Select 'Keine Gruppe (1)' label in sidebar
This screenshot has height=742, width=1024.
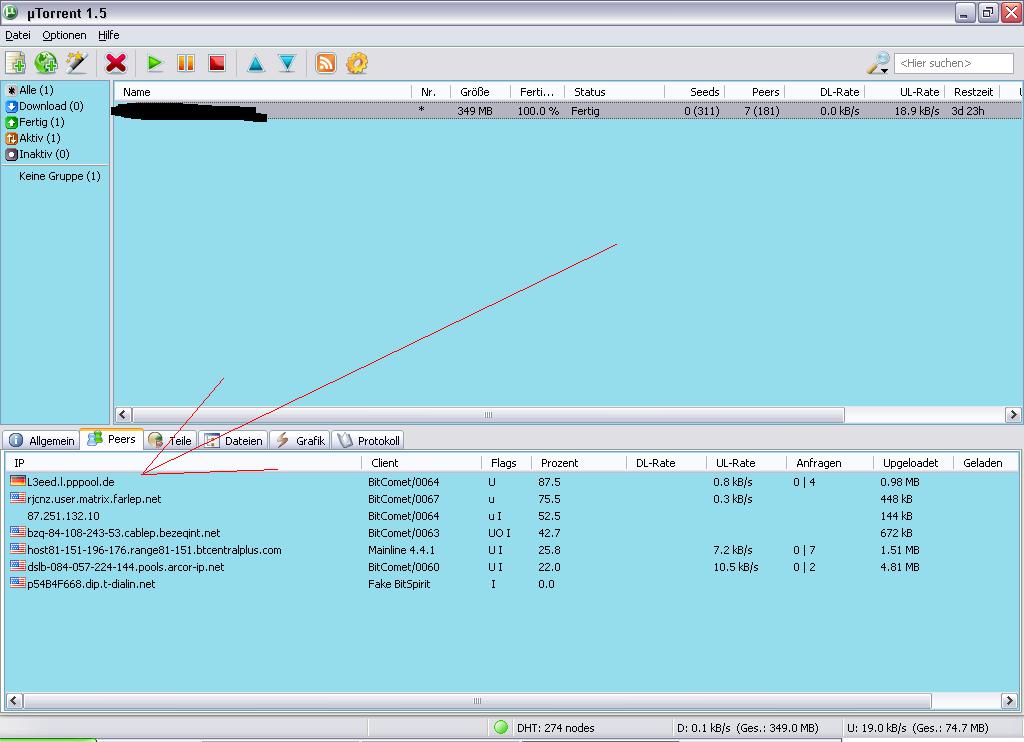(59, 176)
